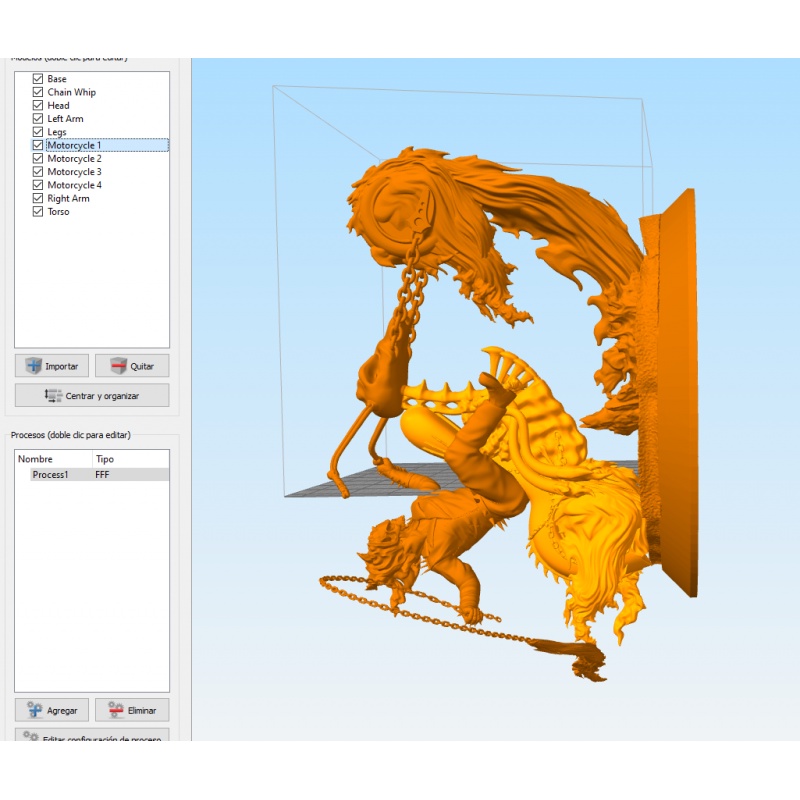Select the 'Motorcycle 4' model name
Viewport: 800px width, 800px height.
click(74, 185)
